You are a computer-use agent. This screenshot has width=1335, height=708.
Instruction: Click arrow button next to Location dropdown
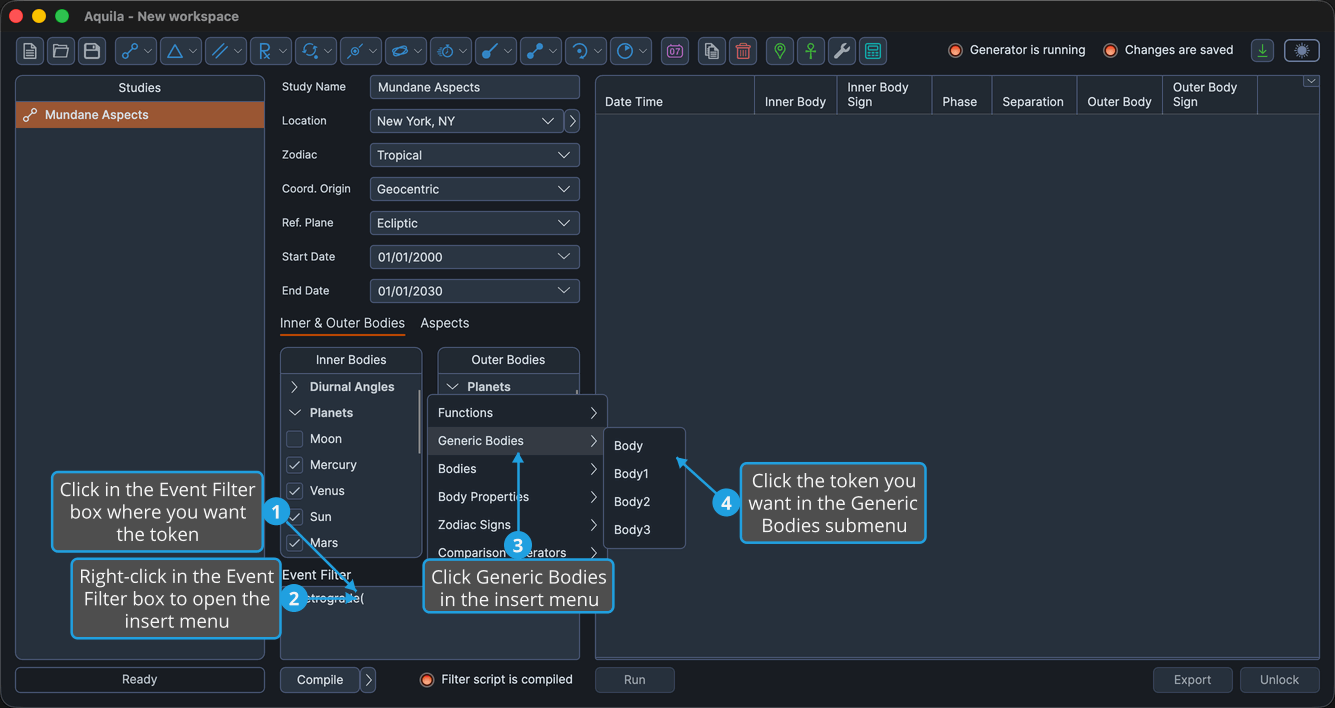572,121
